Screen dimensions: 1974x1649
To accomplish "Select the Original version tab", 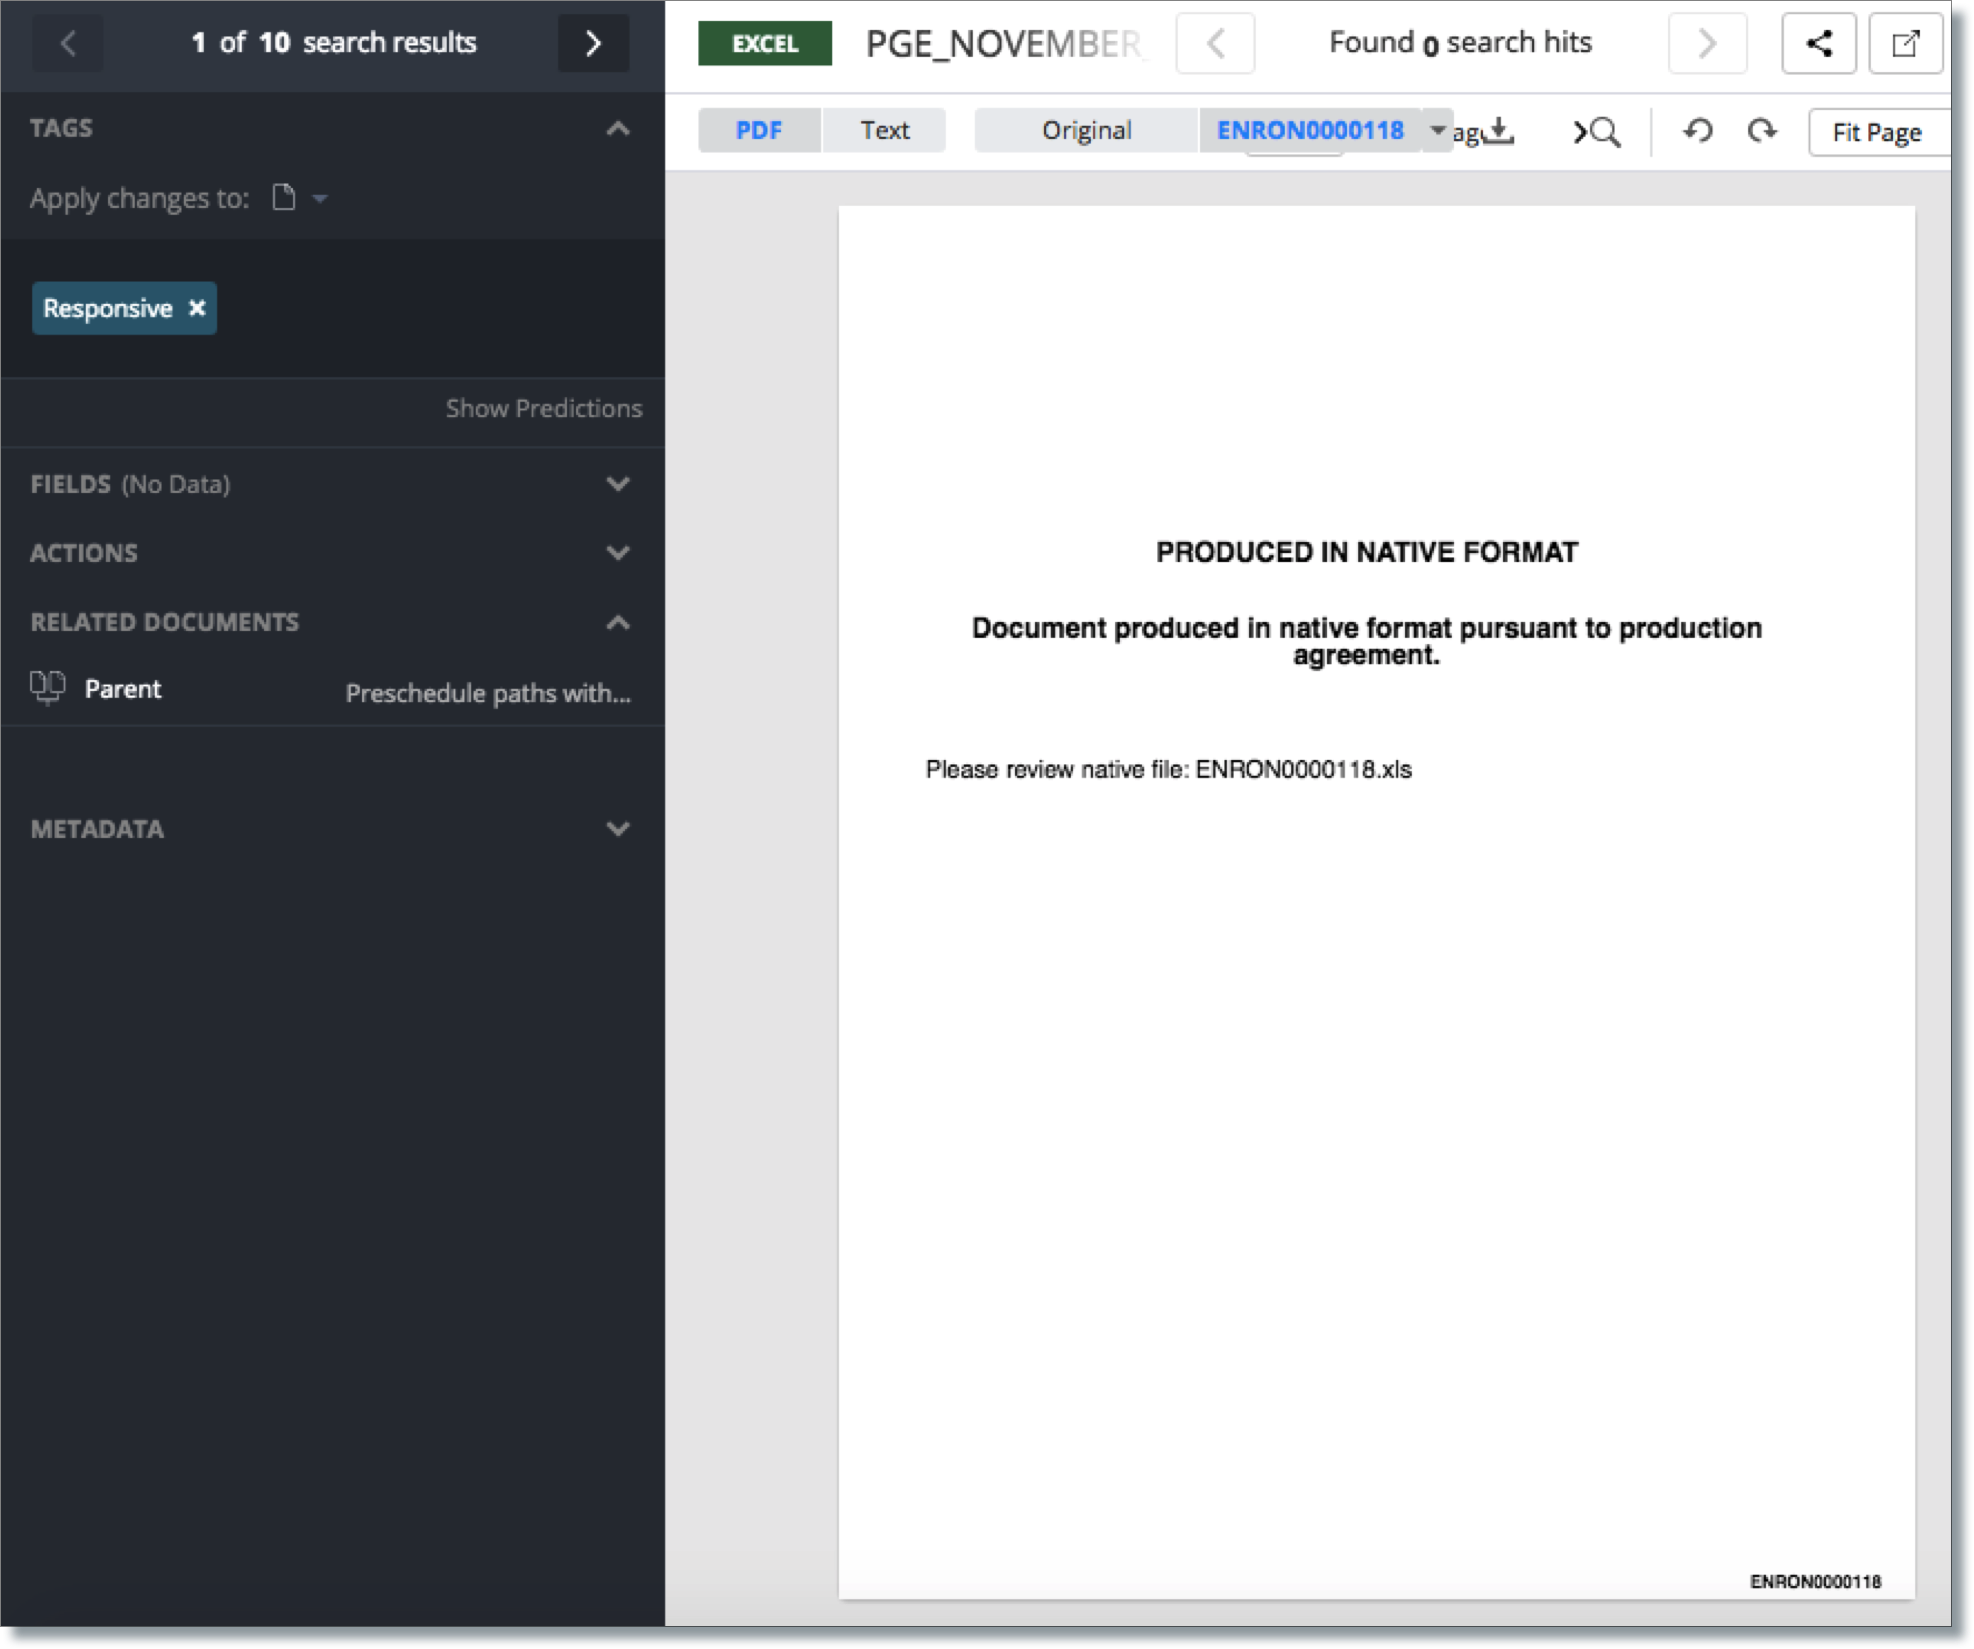I will (x=1086, y=130).
